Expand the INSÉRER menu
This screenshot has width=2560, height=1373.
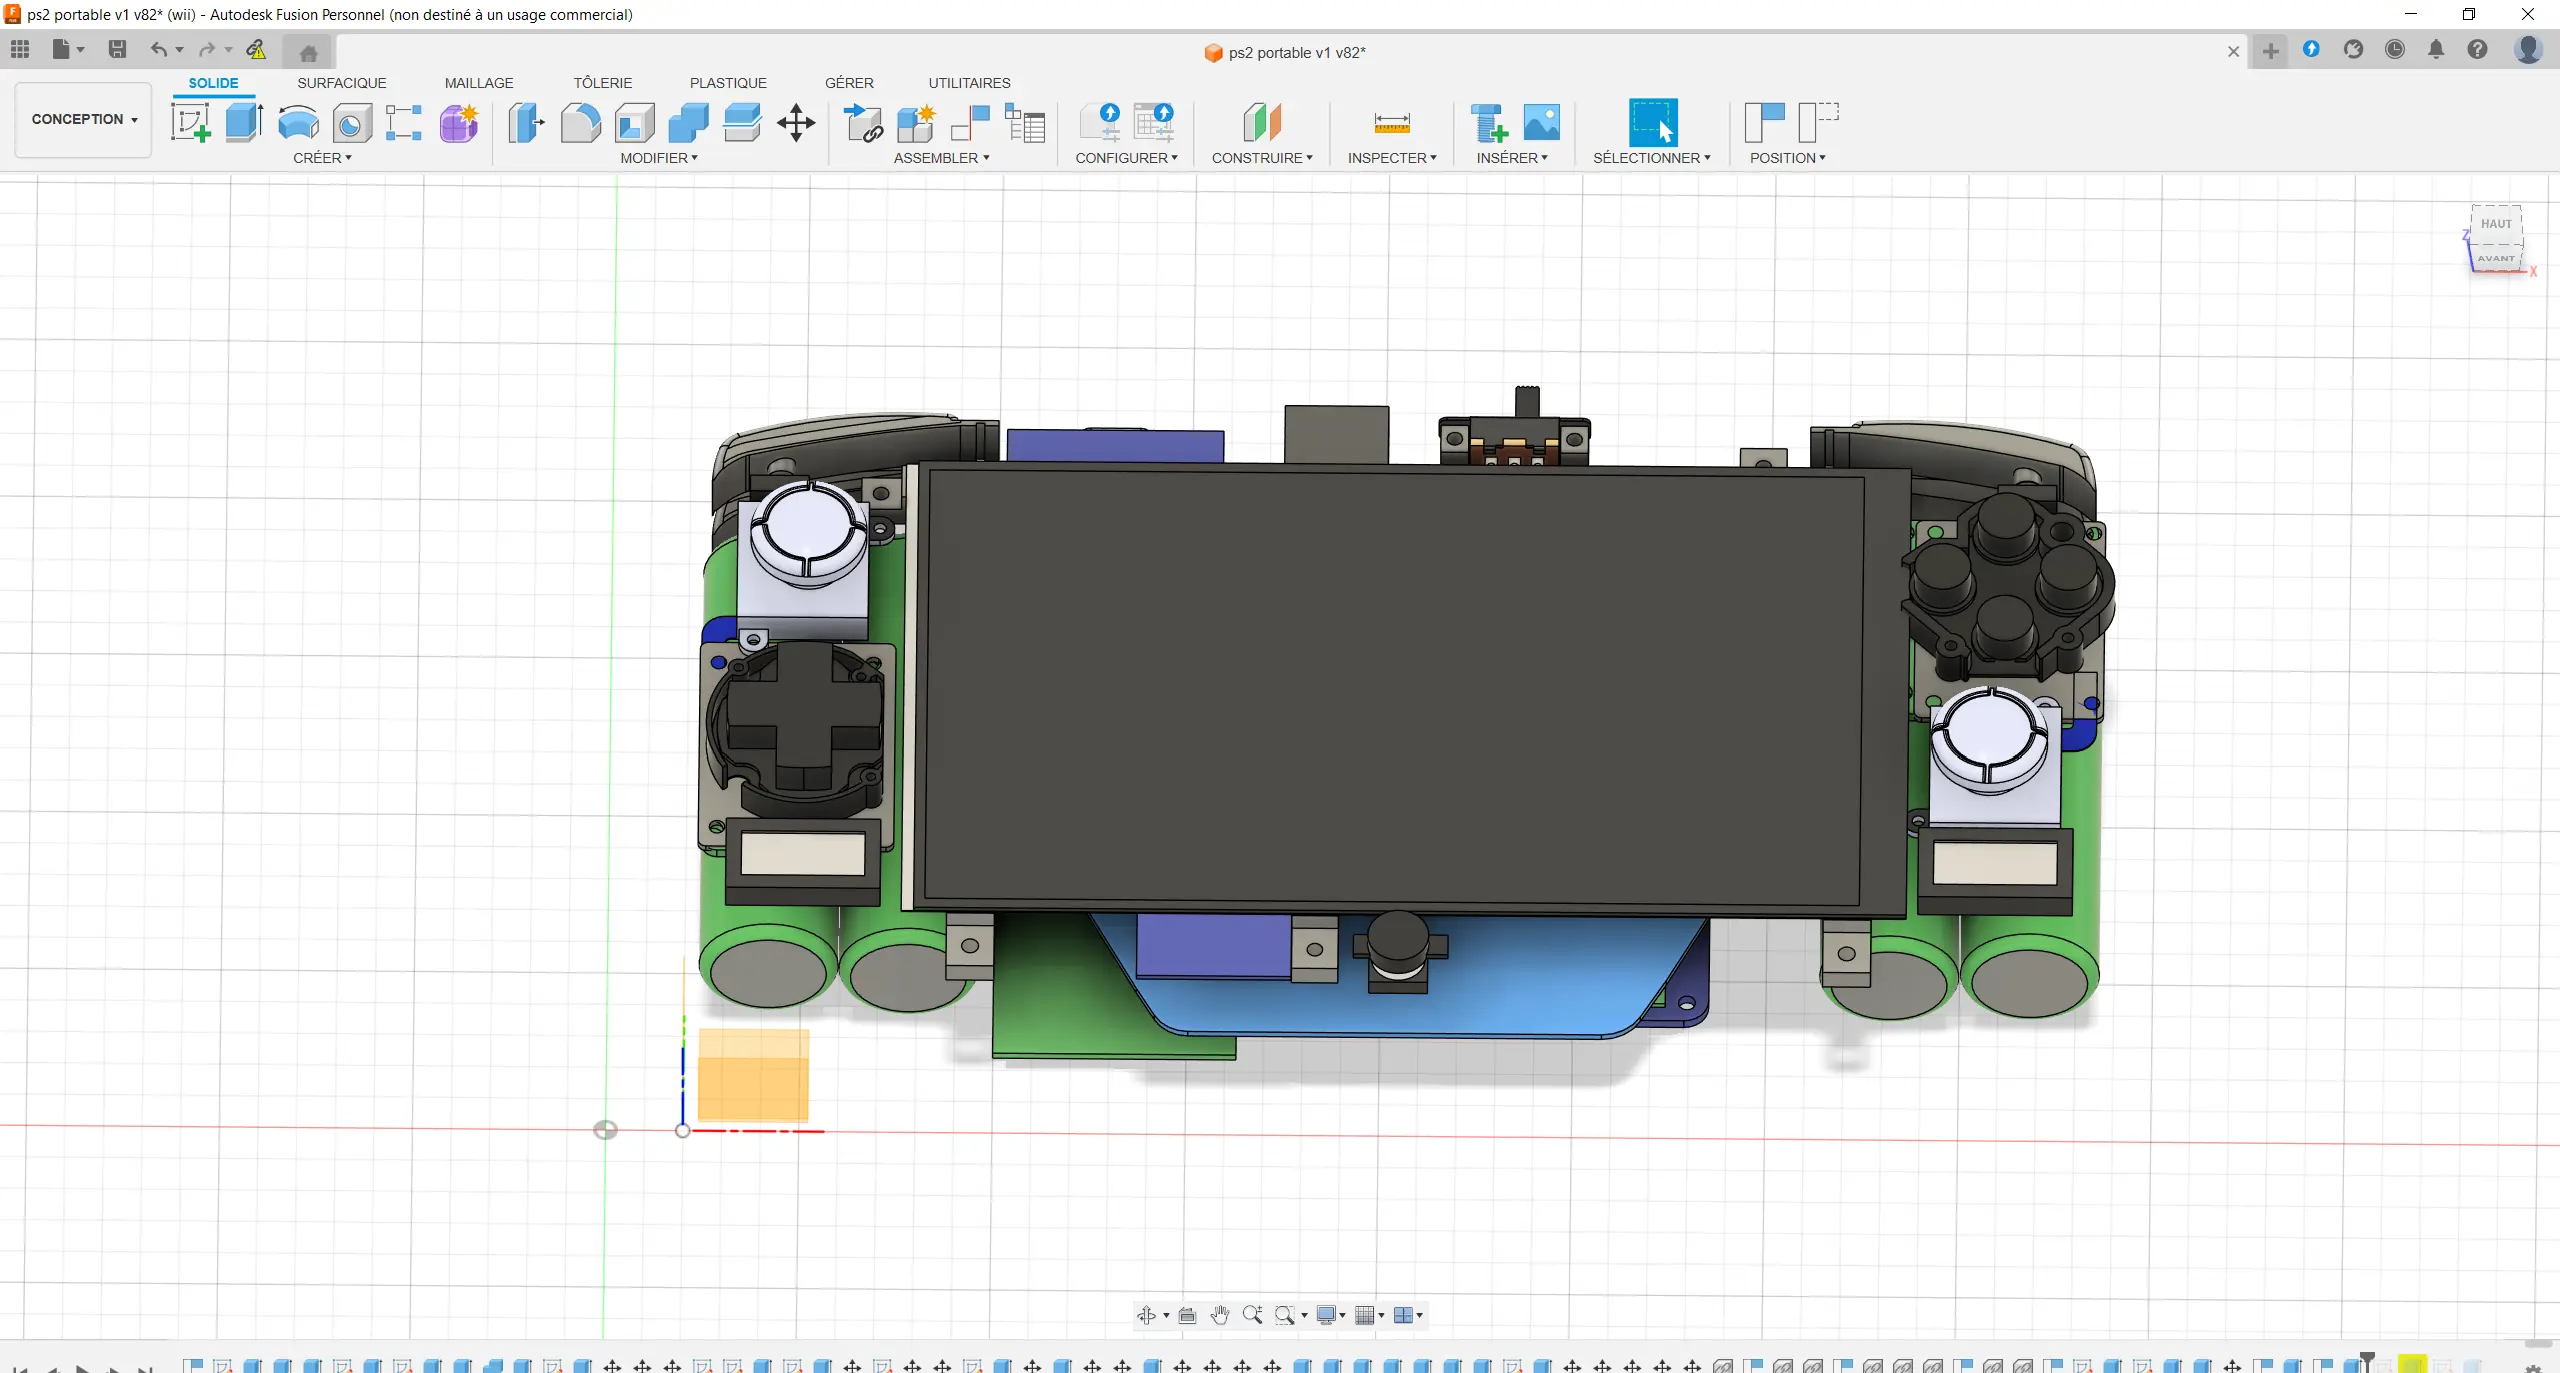point(1512,158)
